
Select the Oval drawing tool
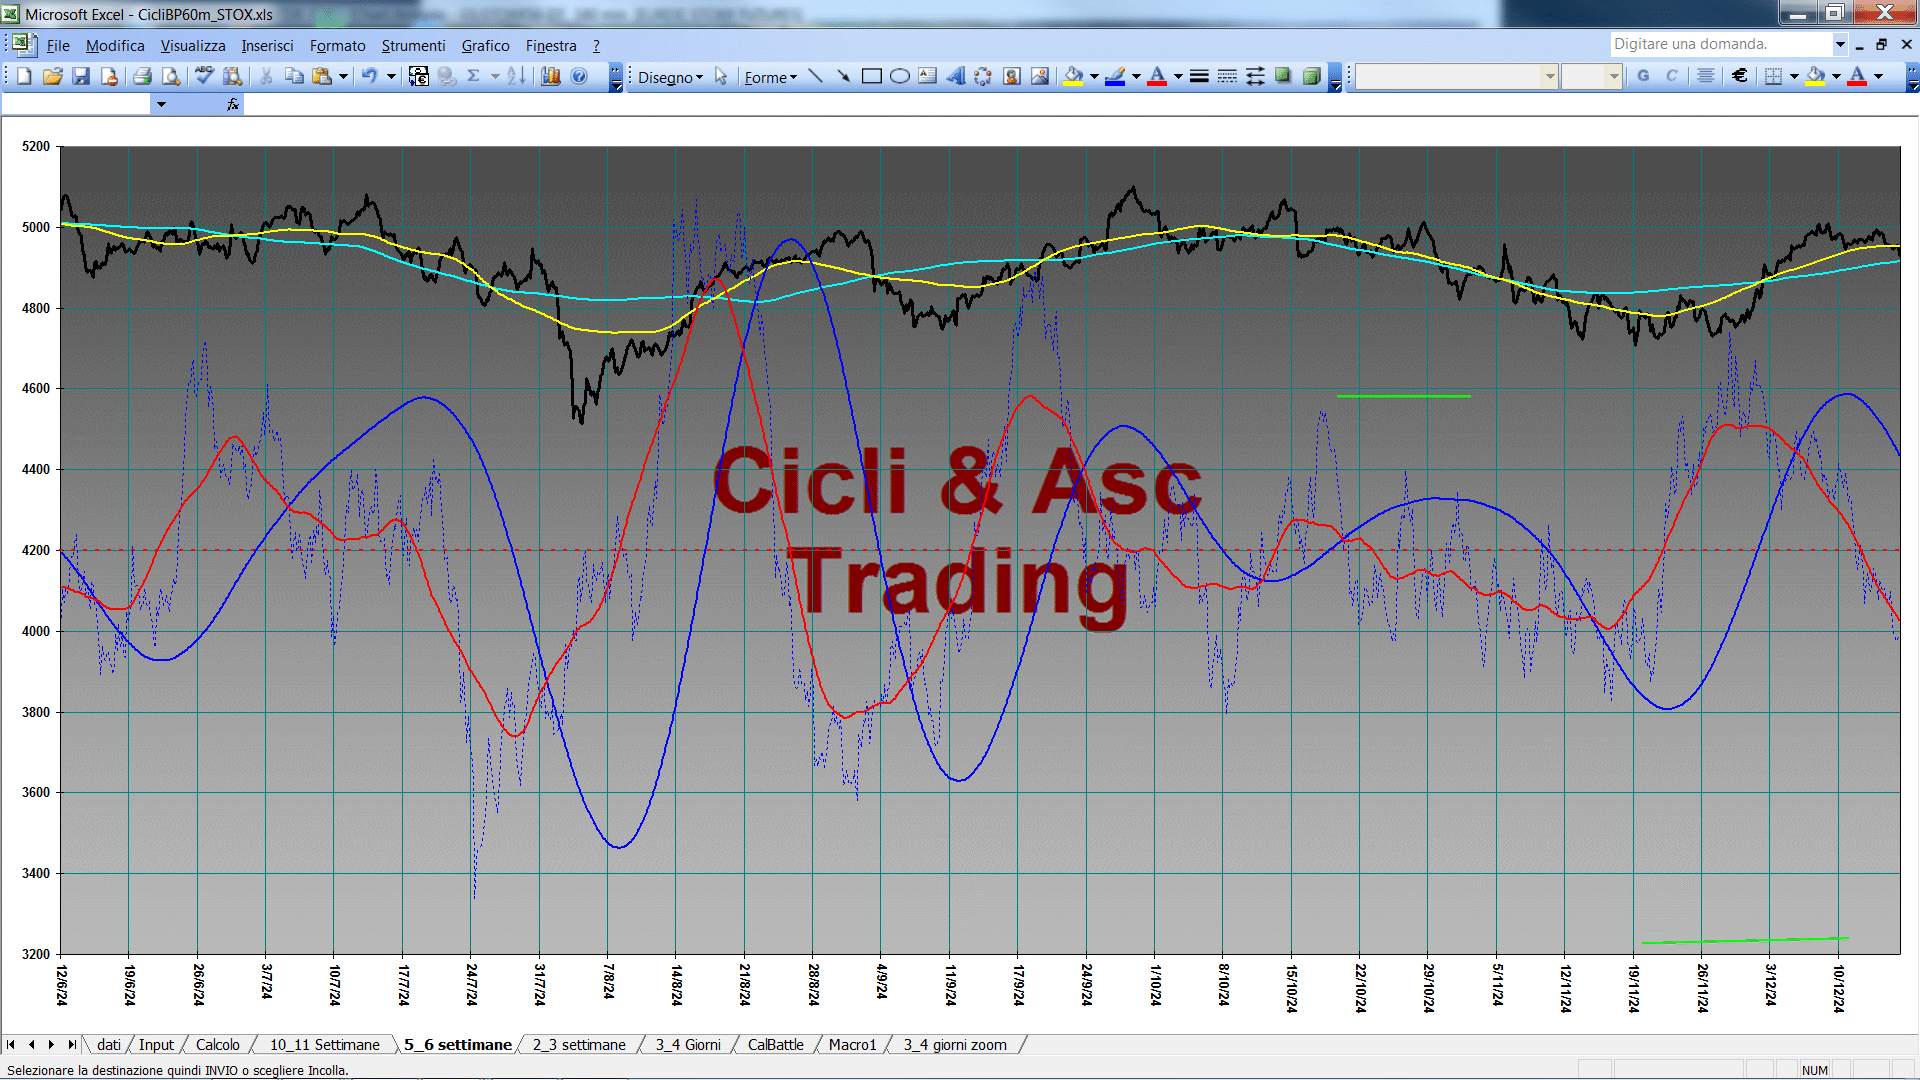[899, 76]
